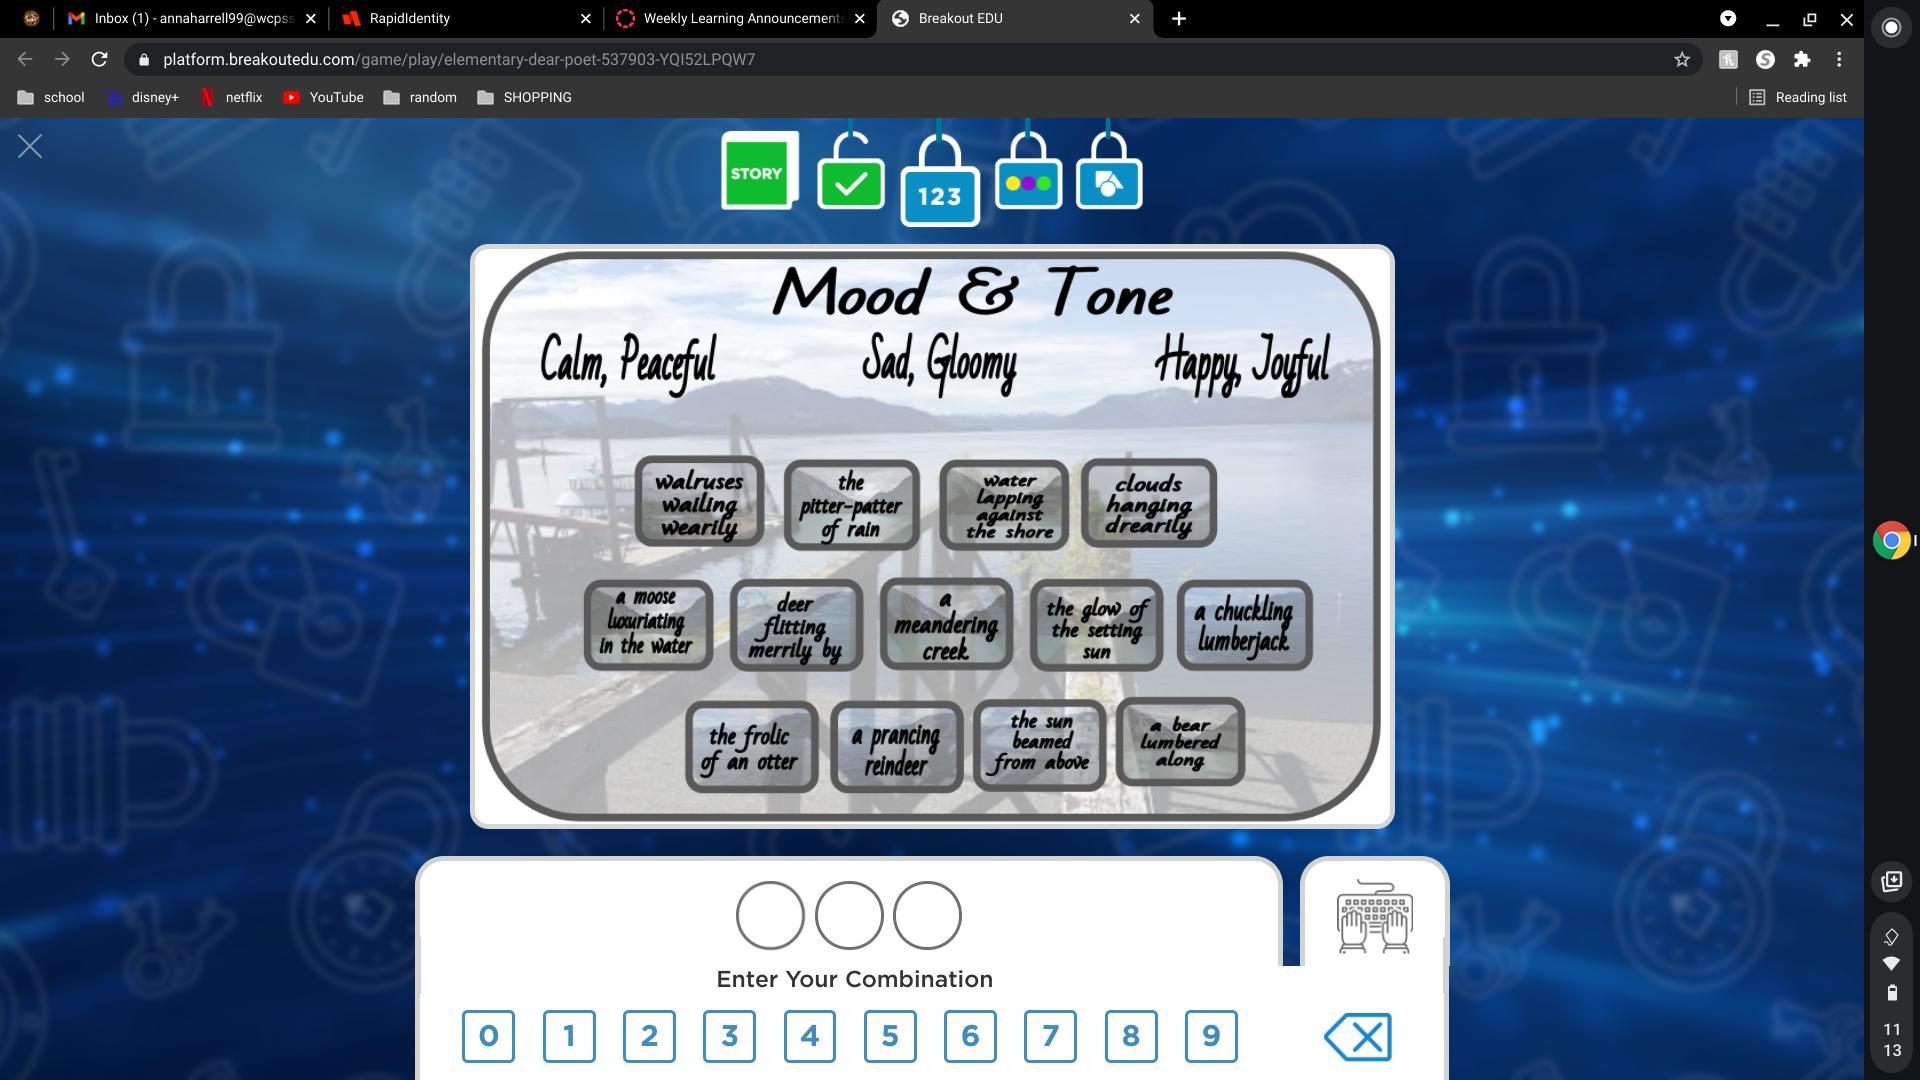Expand the school bookmarks folder
The image size is (1920, 1080).
51,97
